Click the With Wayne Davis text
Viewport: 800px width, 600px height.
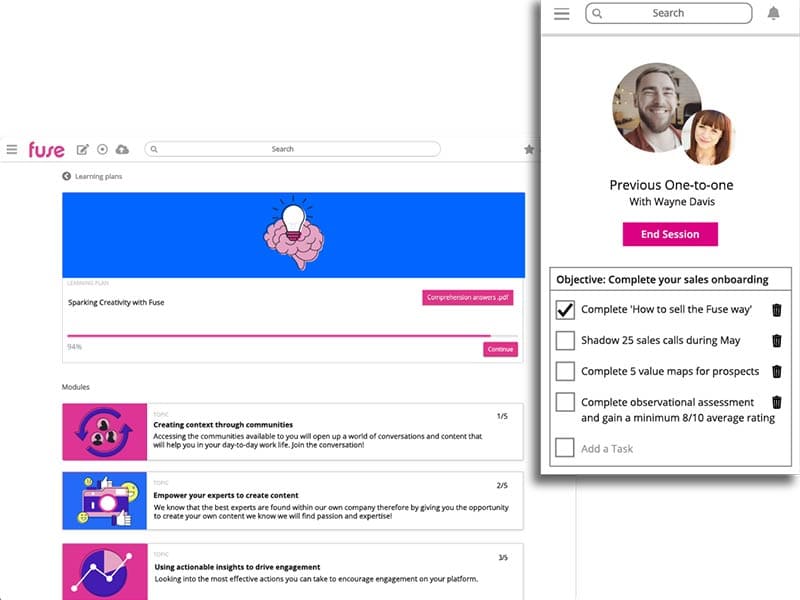(671, 202)
